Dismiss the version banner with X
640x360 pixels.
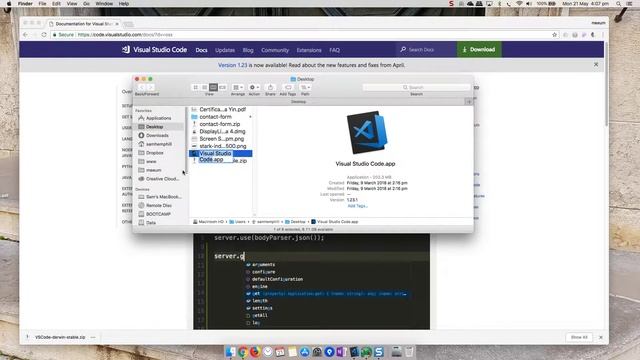tap(596, 64)
